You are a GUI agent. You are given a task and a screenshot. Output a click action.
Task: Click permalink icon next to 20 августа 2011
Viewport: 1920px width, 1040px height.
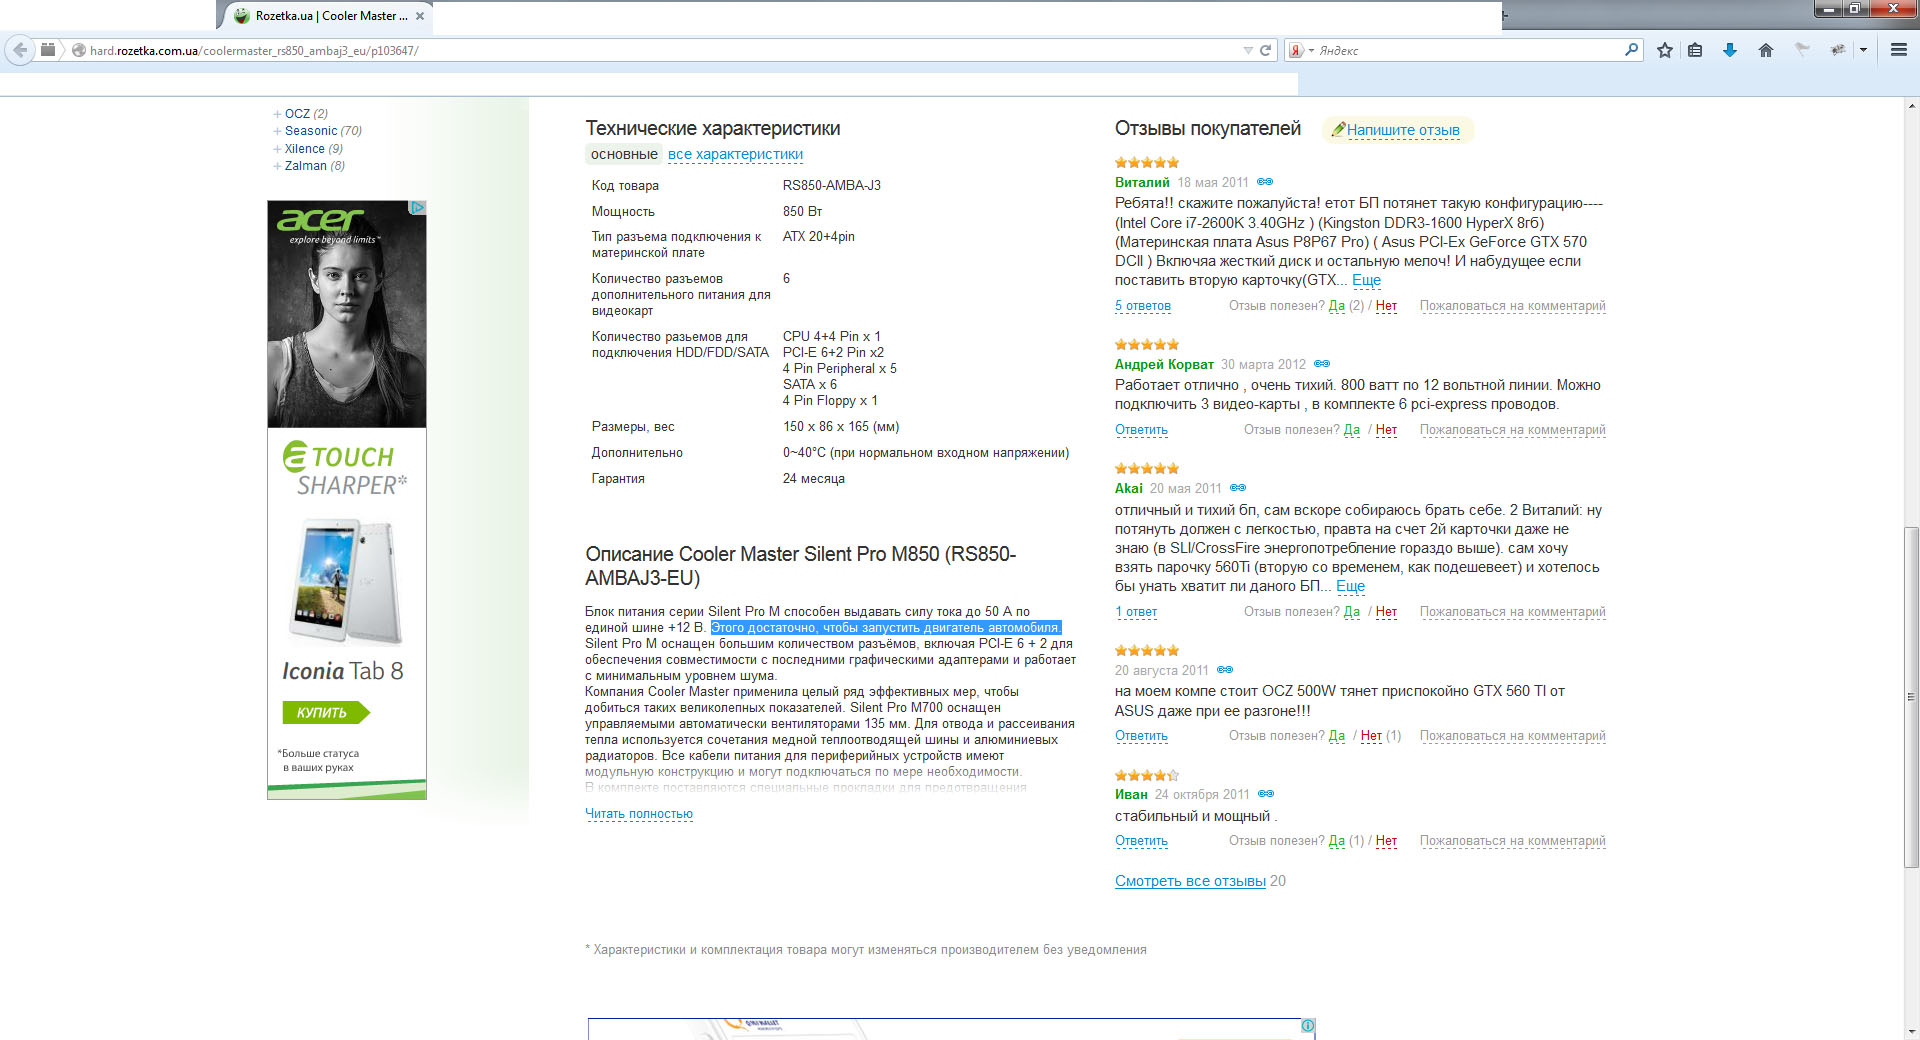(1225, 670)
